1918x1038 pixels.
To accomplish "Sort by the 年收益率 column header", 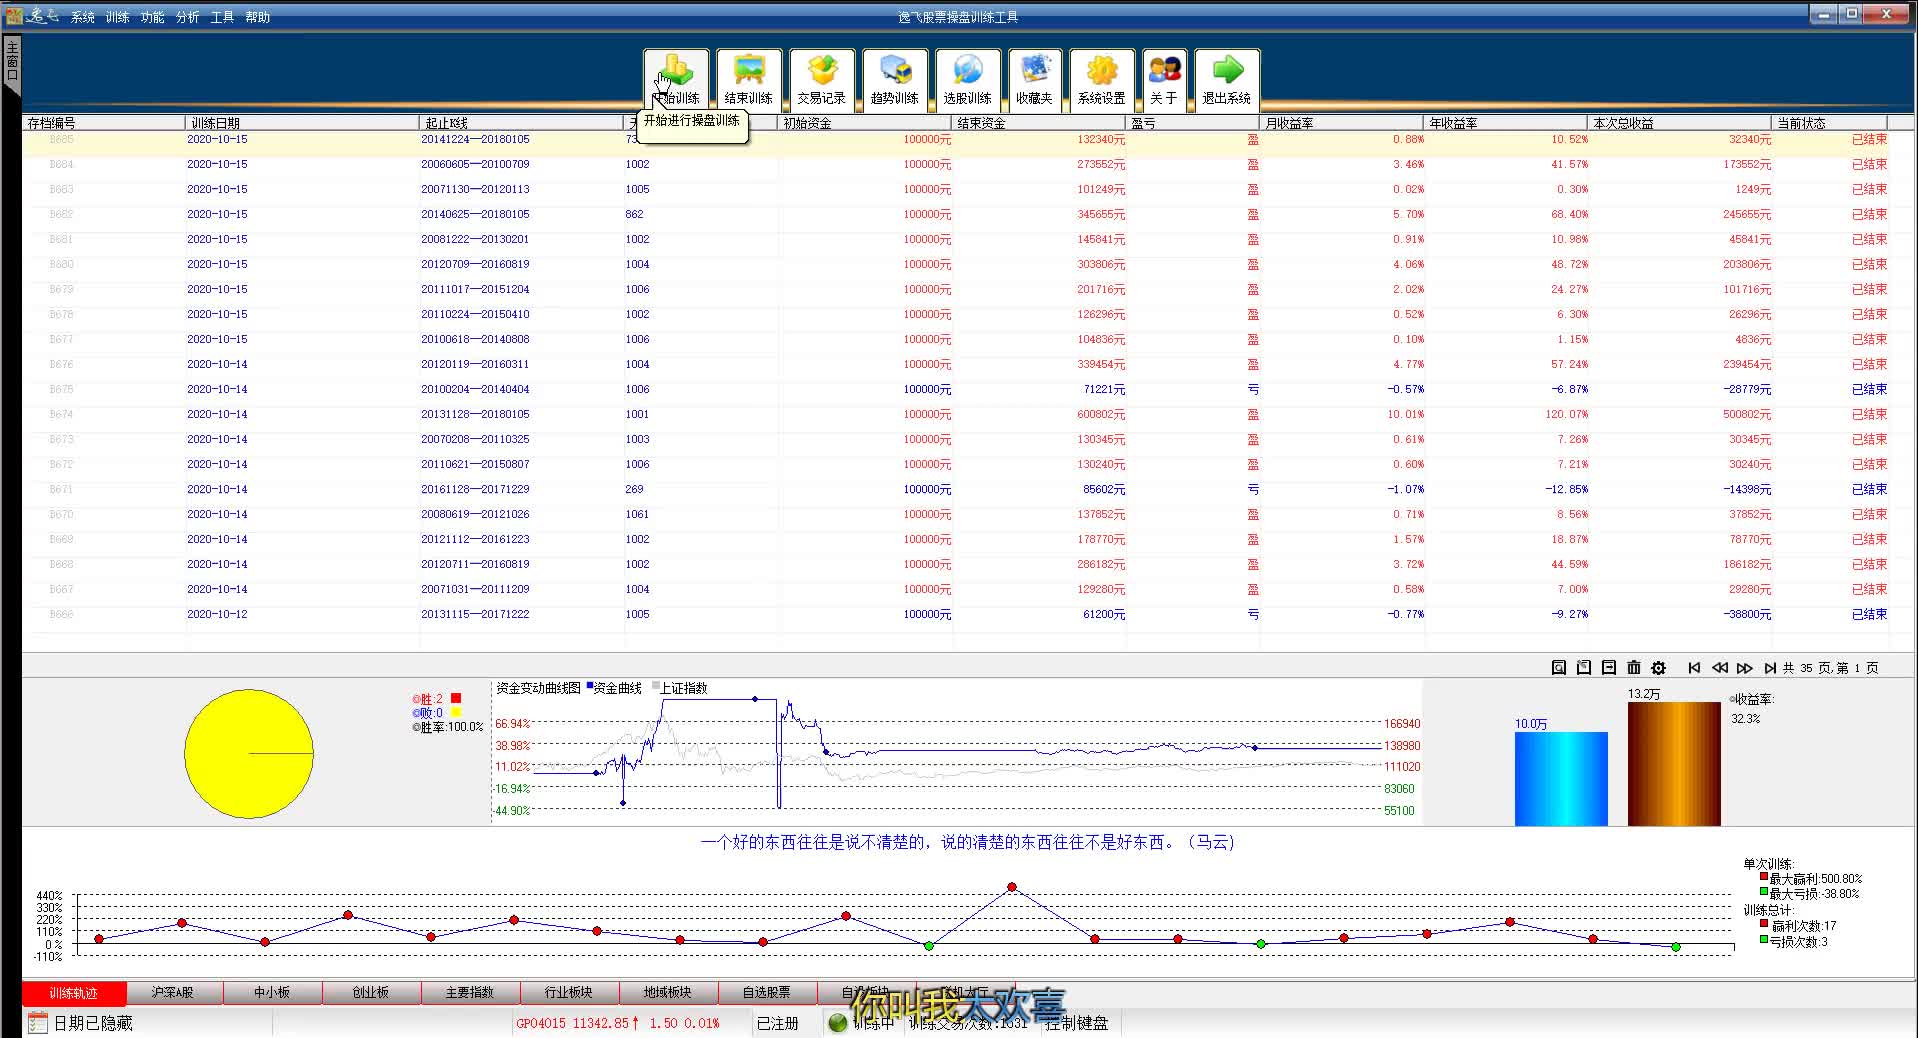I will [1506, 123].
